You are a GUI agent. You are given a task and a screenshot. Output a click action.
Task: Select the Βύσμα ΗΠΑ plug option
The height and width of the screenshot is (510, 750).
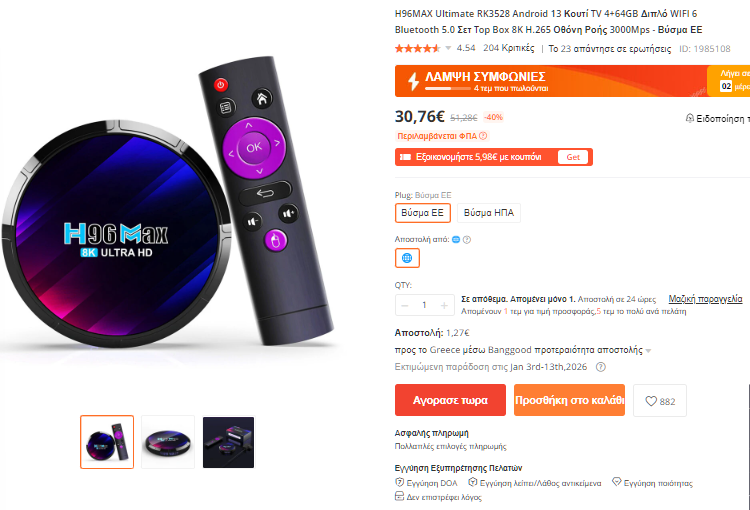coord(489,213)
